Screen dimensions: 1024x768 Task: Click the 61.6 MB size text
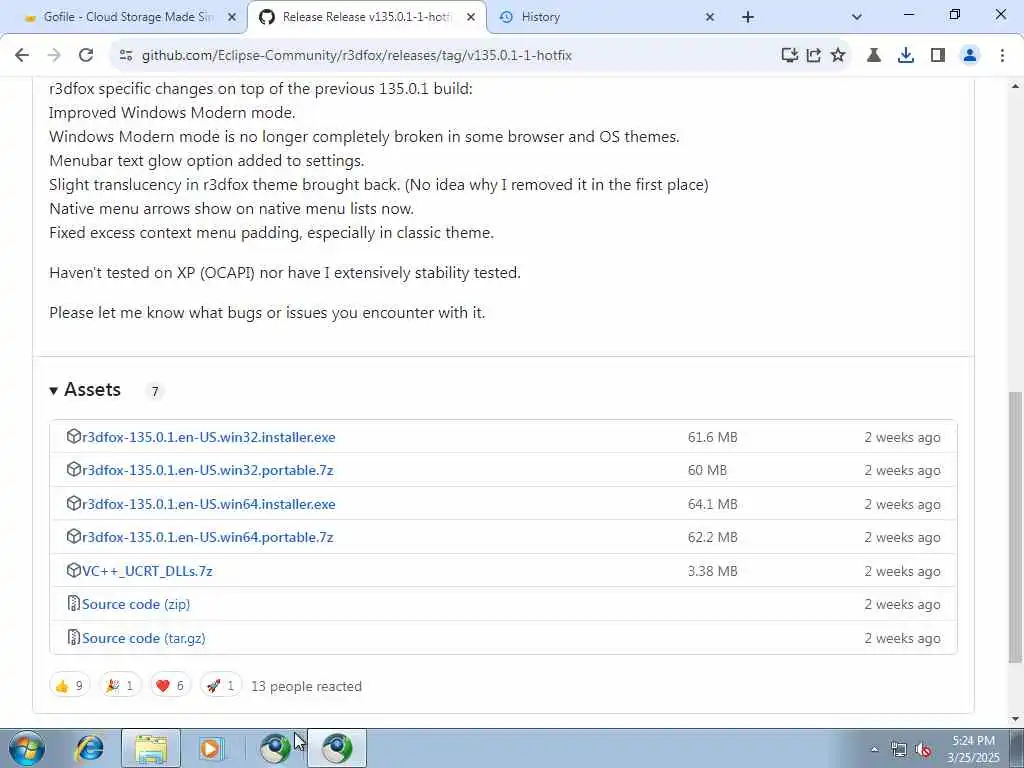[712, 437]
